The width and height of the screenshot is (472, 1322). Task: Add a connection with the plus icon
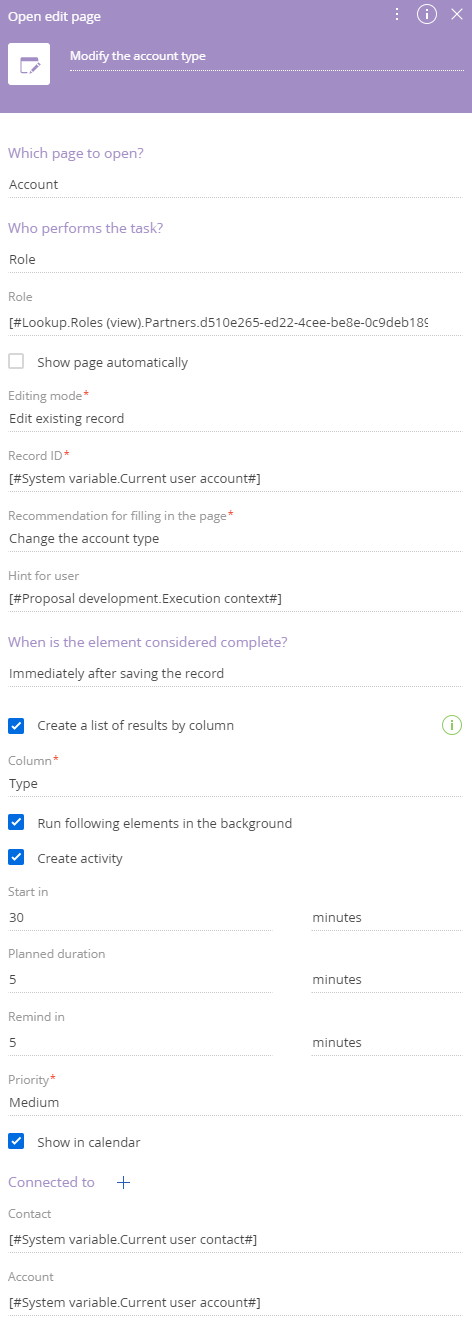(123, 1182)
